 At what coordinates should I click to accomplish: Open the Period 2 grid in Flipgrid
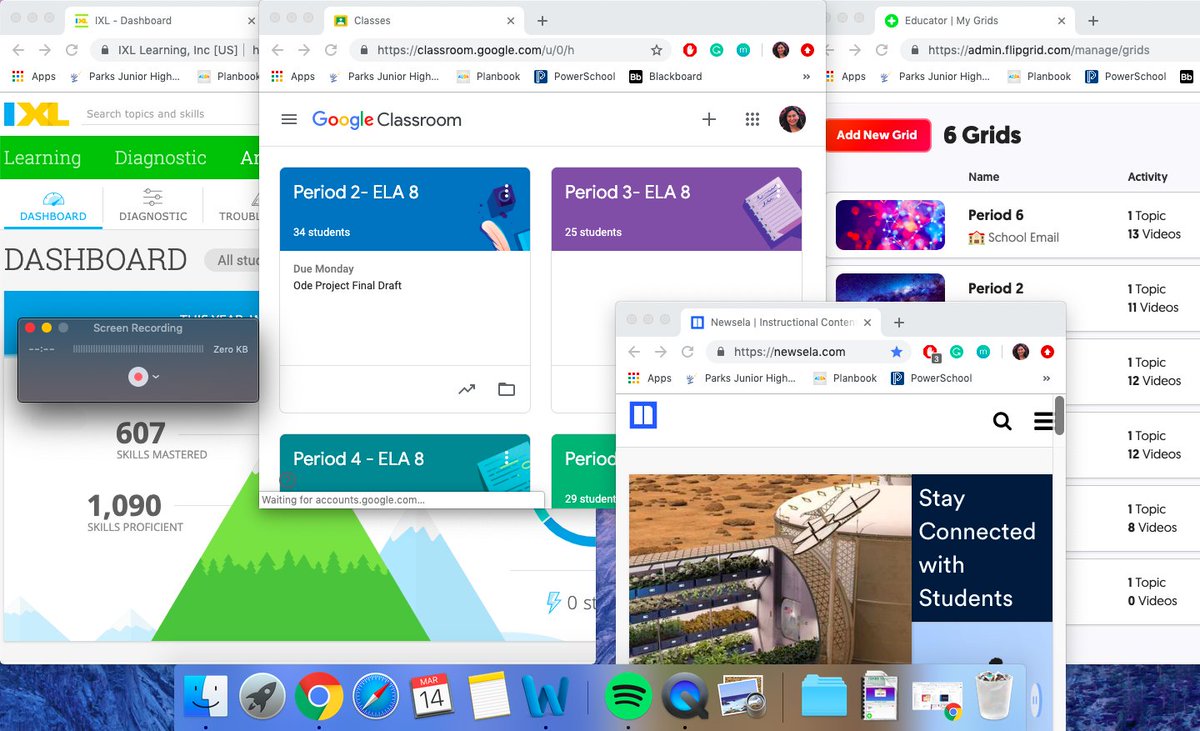[995, 288]
